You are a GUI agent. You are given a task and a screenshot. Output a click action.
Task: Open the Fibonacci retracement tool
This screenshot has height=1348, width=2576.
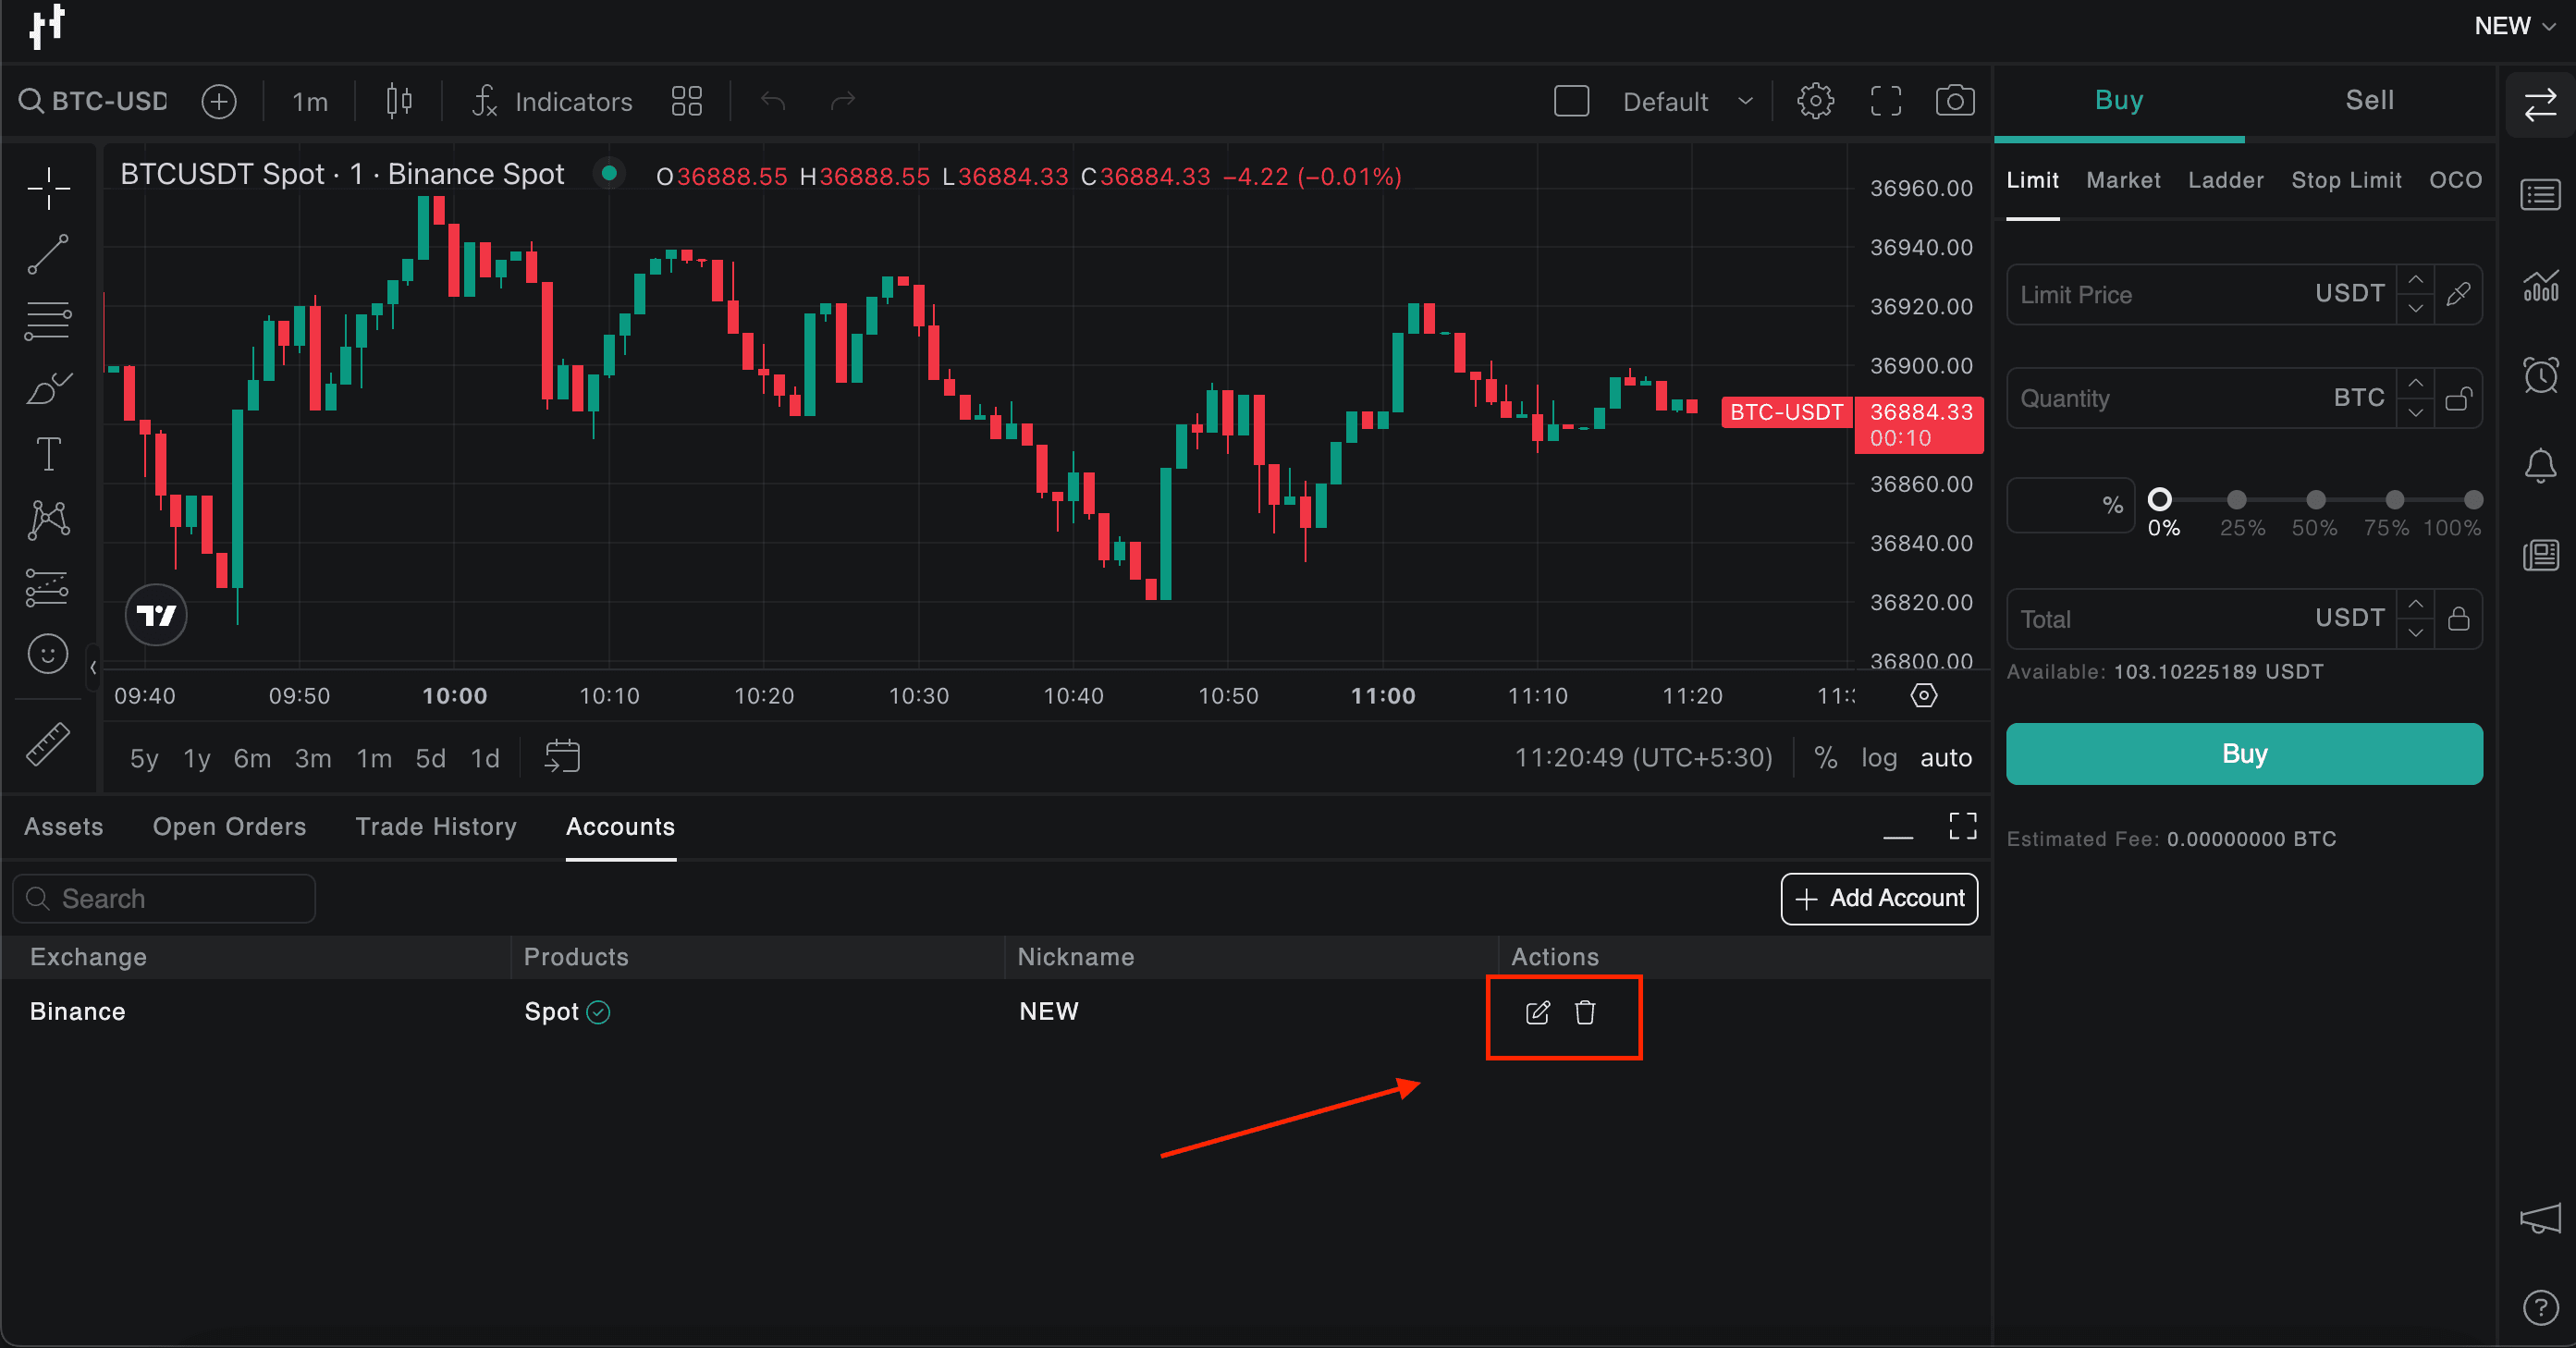coord(48,321)
